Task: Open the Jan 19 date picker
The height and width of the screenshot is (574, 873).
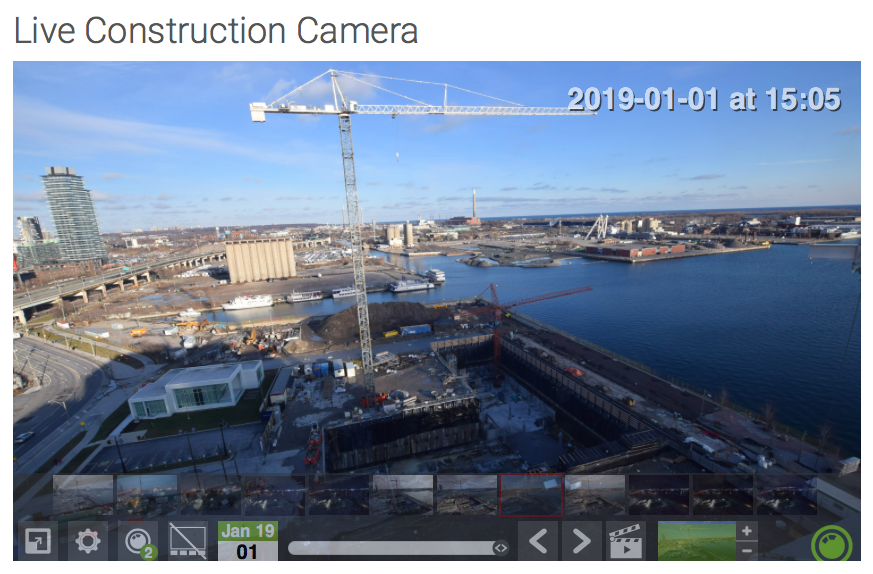Action: [248, 541]
